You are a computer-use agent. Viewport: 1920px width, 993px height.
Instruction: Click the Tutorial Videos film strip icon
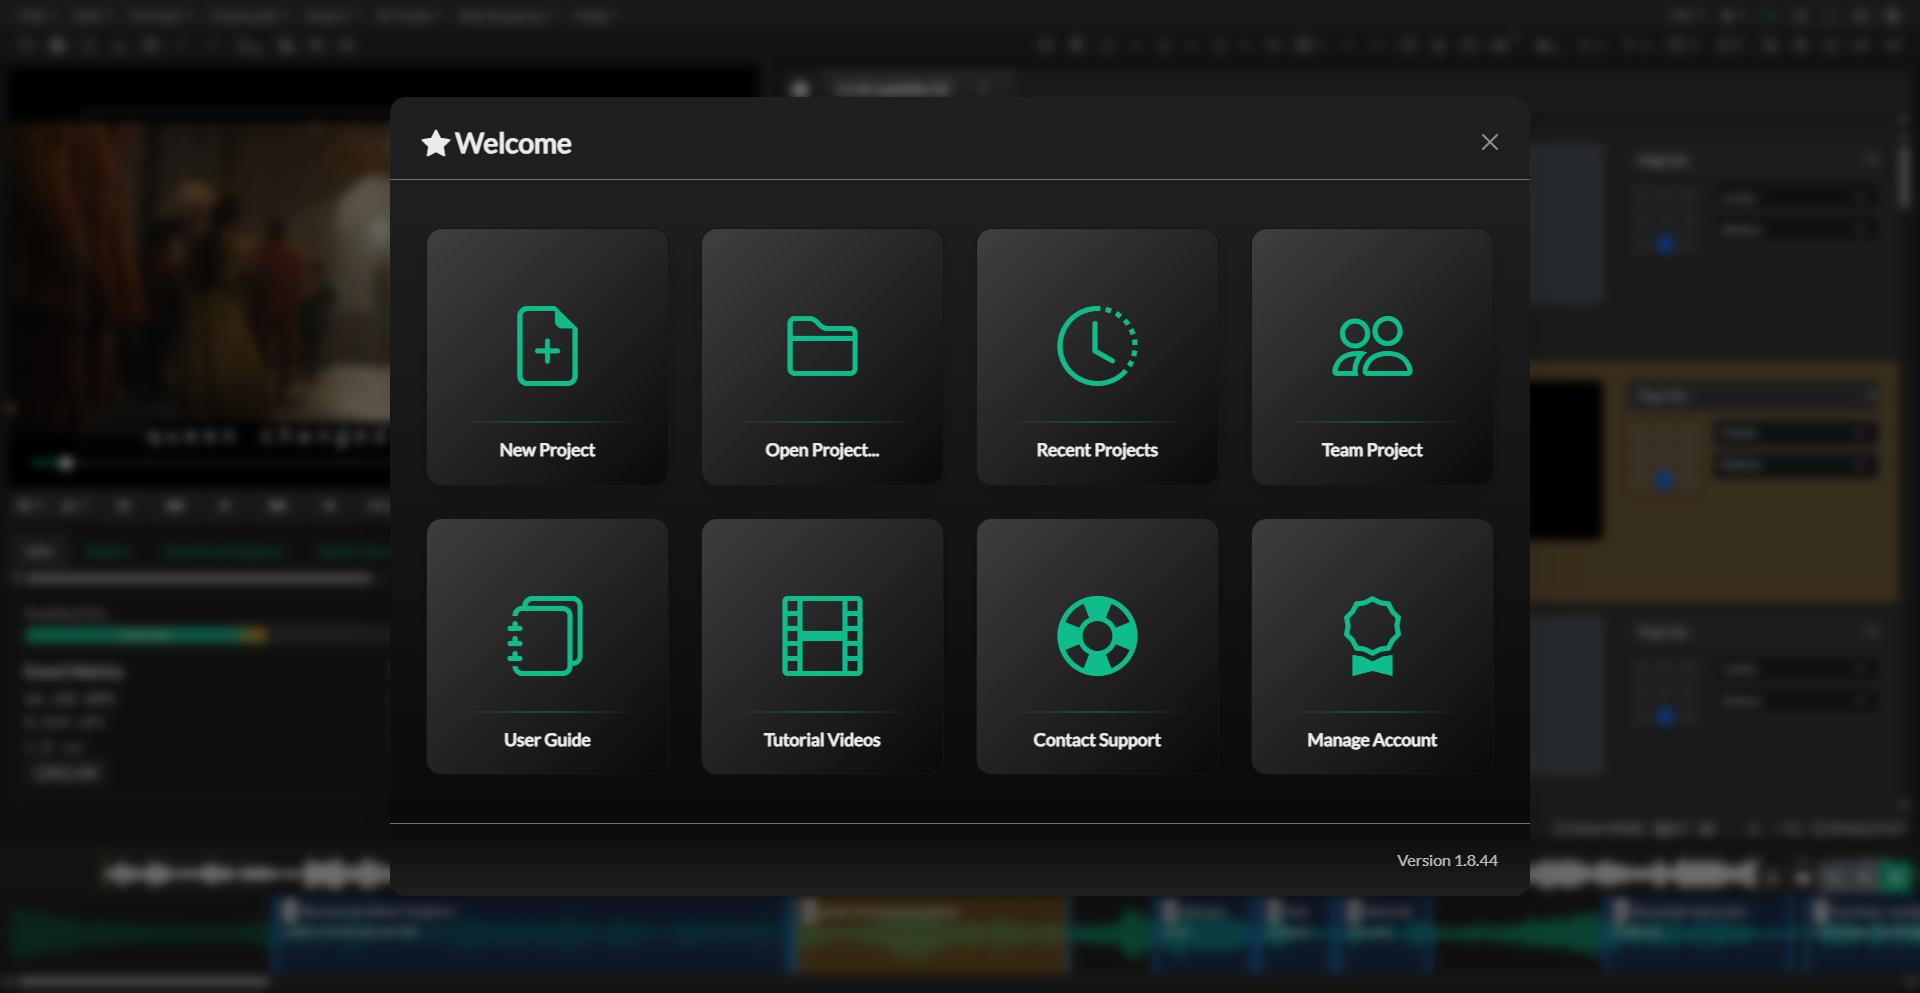pyautogui.click(x=822, y=636)
